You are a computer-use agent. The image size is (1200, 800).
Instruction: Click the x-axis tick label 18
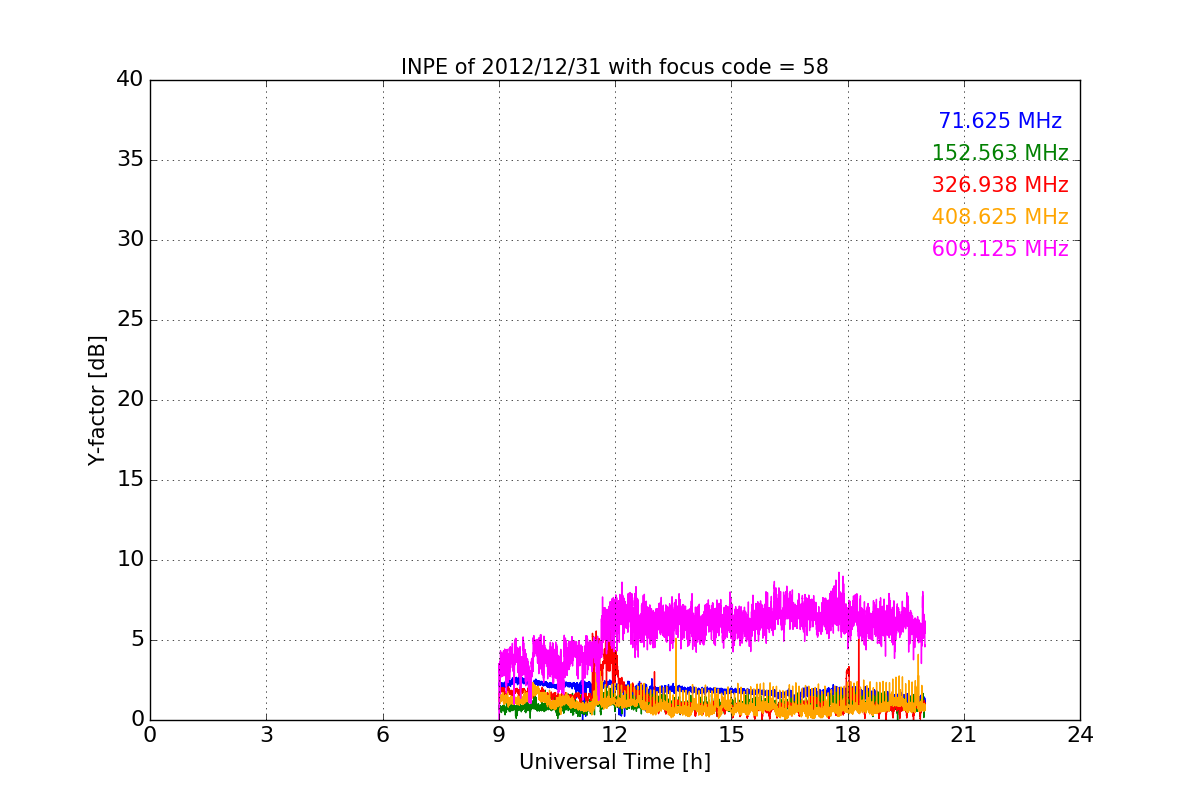coord(847,735)
